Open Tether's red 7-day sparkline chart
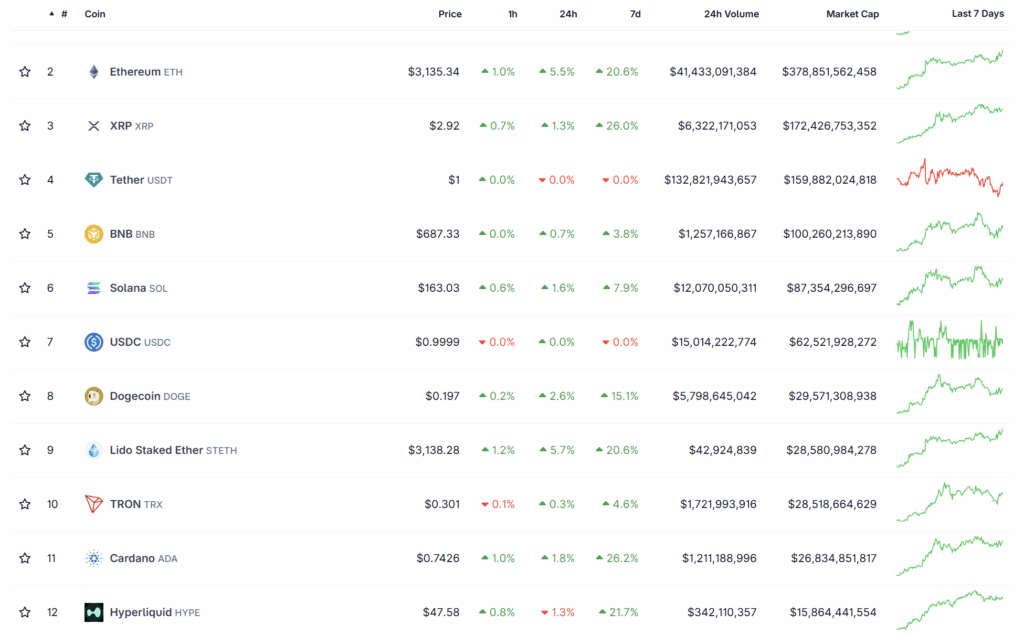Viewport: 1024px width, 635px height. coord(950,178)
